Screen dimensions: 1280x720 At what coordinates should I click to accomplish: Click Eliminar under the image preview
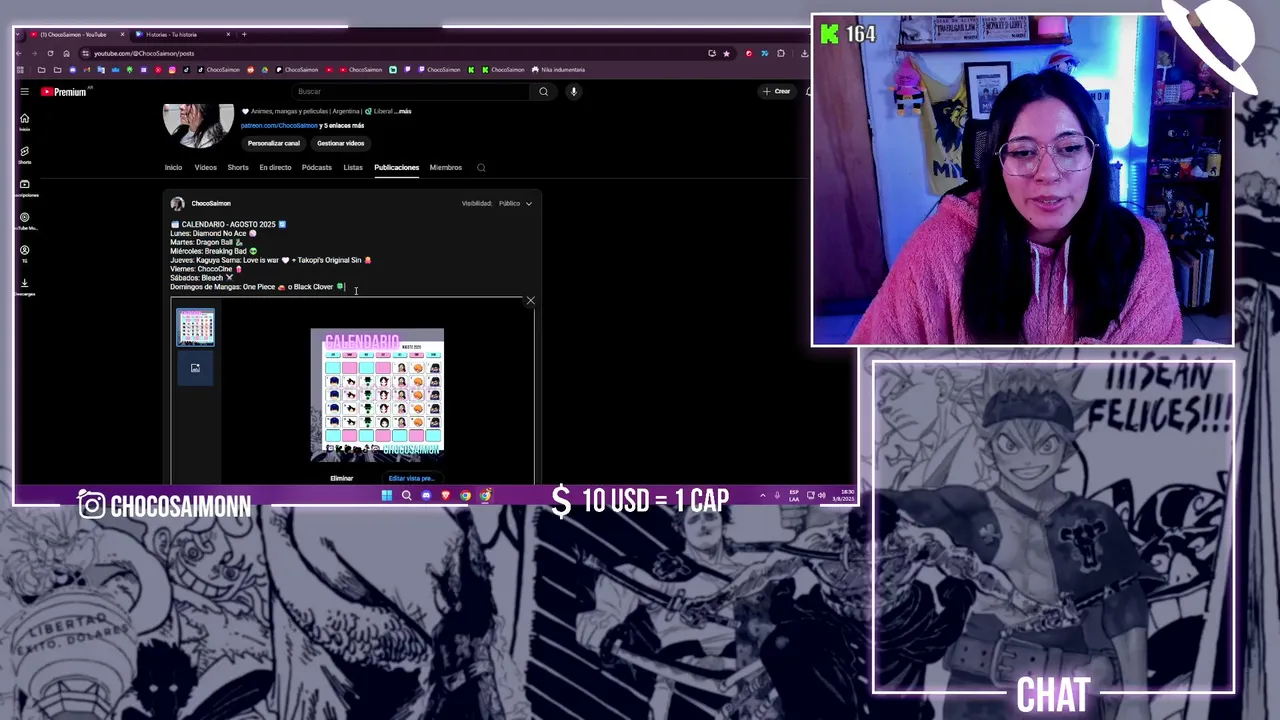coord(341,478)
